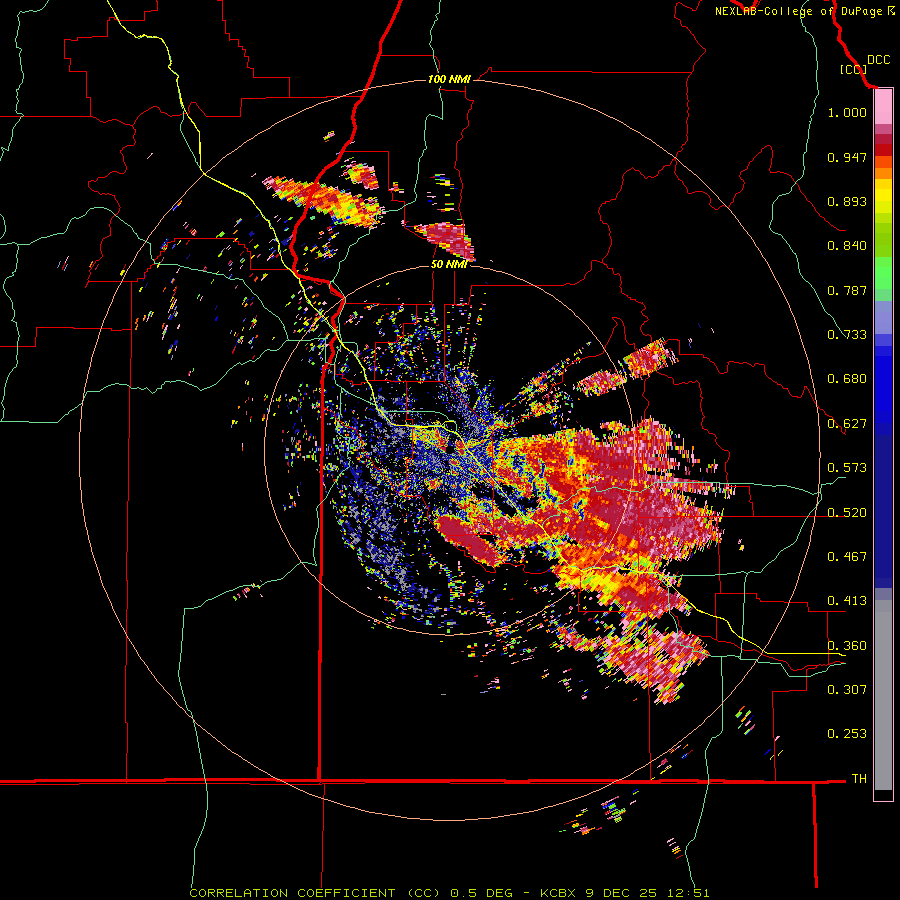Click the Correlation Coefficient KCBX caption text
This screenshot has width=900, height=900.
(449, 893)
